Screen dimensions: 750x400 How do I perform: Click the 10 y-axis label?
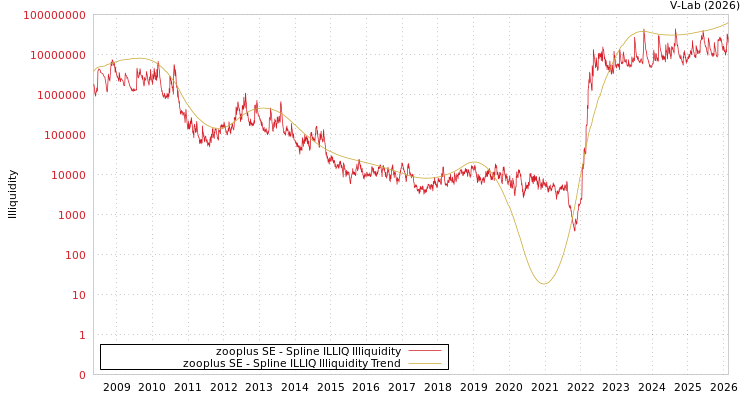coord(79,295)
